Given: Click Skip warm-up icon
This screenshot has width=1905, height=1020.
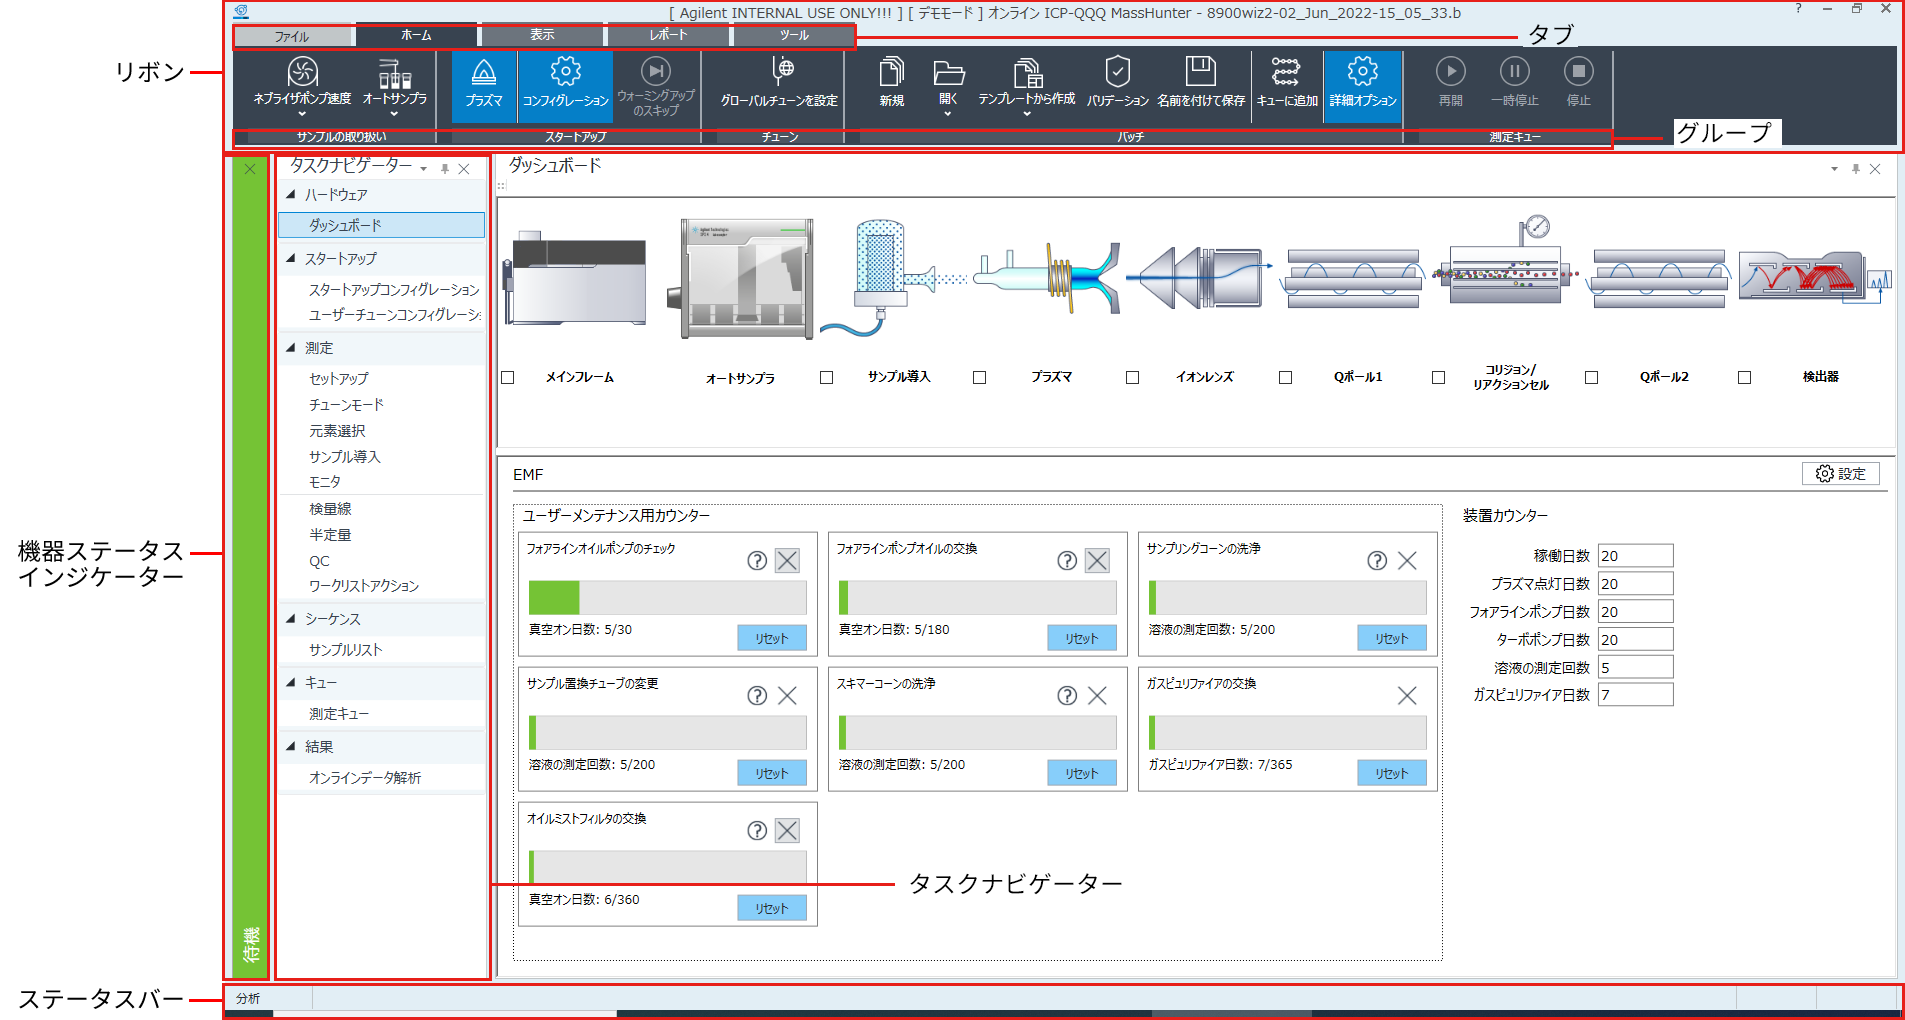Looking at the screenshot, I should (656, 71).
